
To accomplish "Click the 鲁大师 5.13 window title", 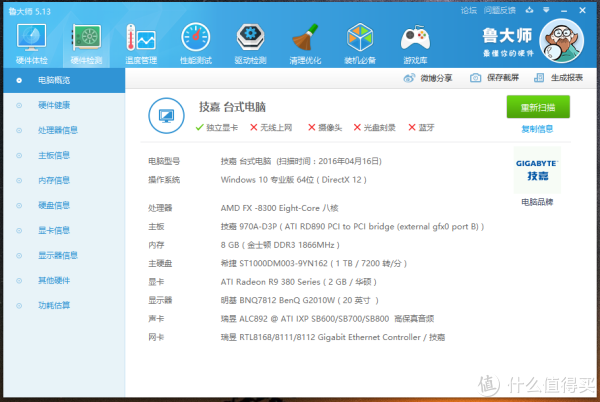I will (29, 11).
